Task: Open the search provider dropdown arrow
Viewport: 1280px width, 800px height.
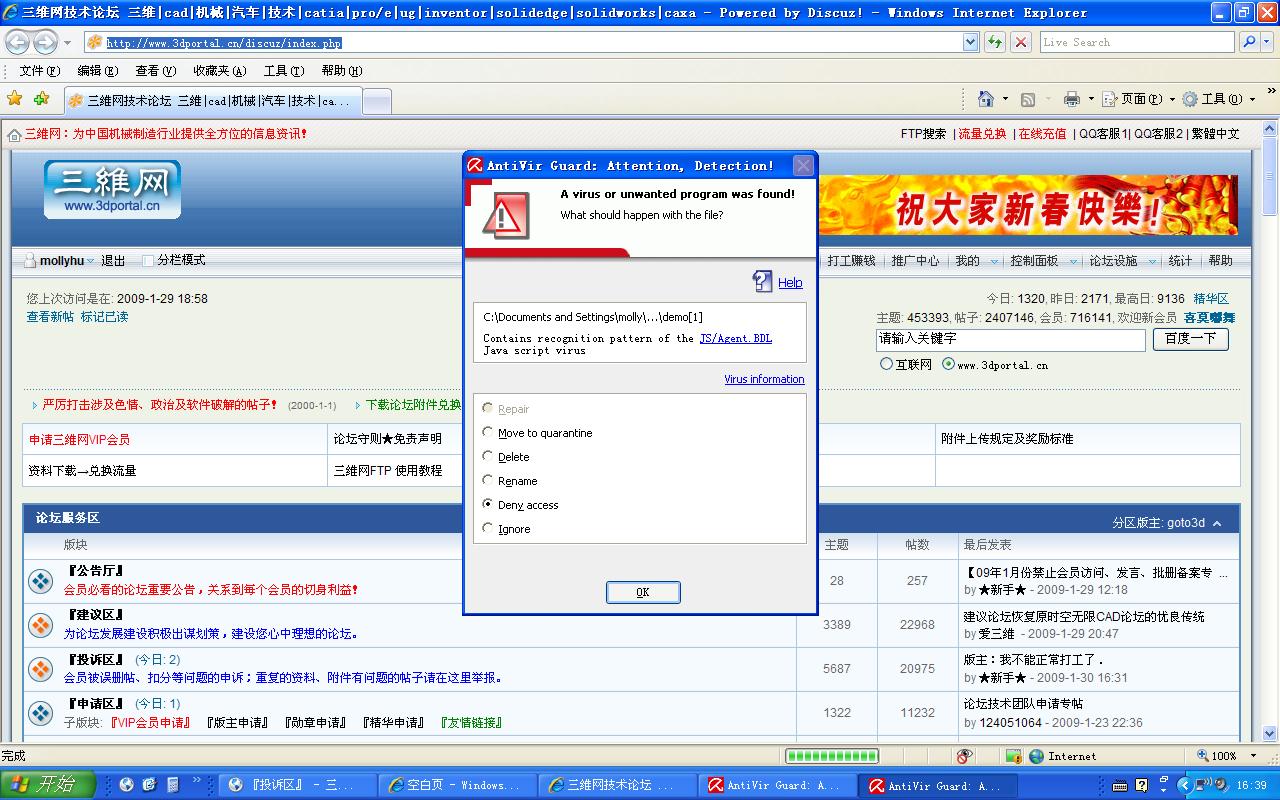Action: point(1268,42)
